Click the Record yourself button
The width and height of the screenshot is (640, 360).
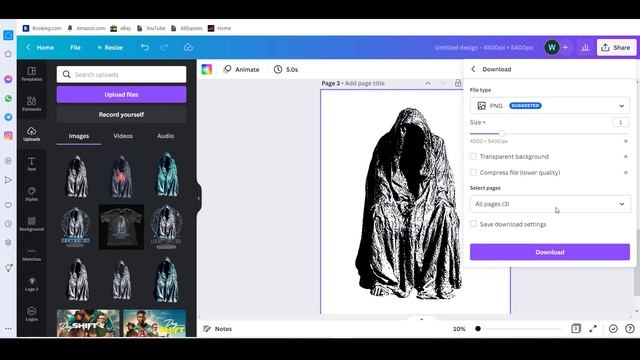coord(121,115)
